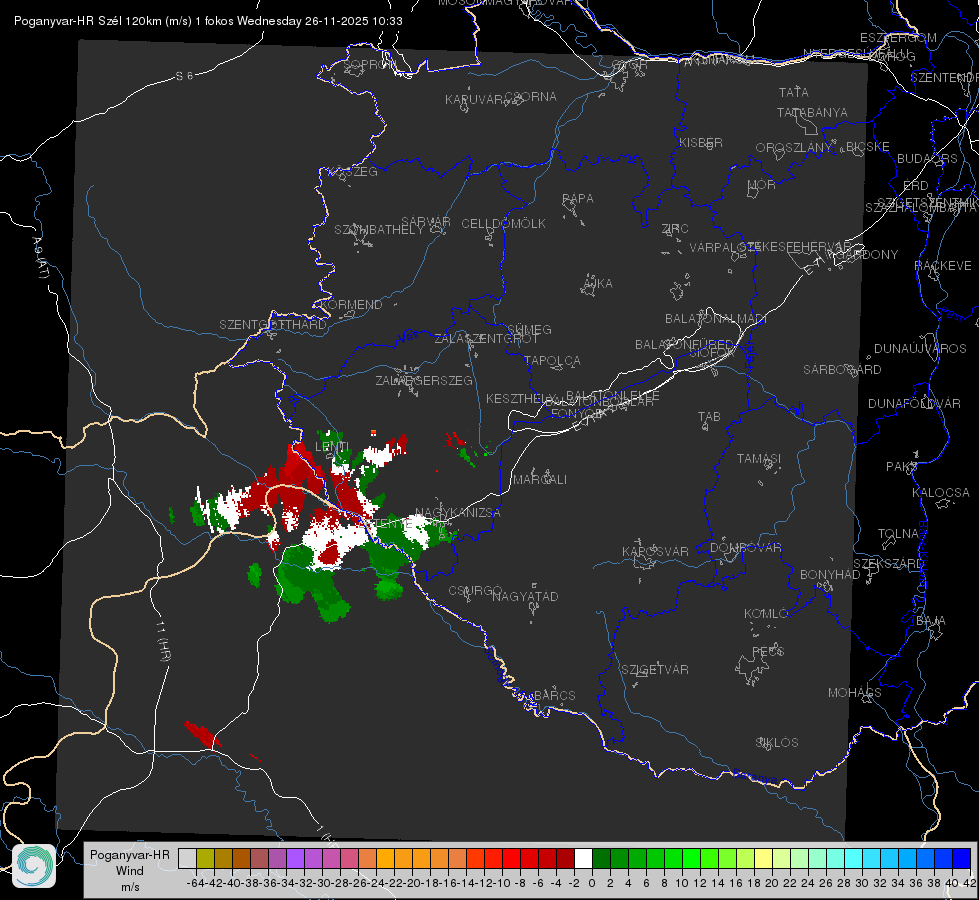This screenshot has width=979, height=900.
Task: Click the DUNAUJVAROS city label
Action: [920, 349]
